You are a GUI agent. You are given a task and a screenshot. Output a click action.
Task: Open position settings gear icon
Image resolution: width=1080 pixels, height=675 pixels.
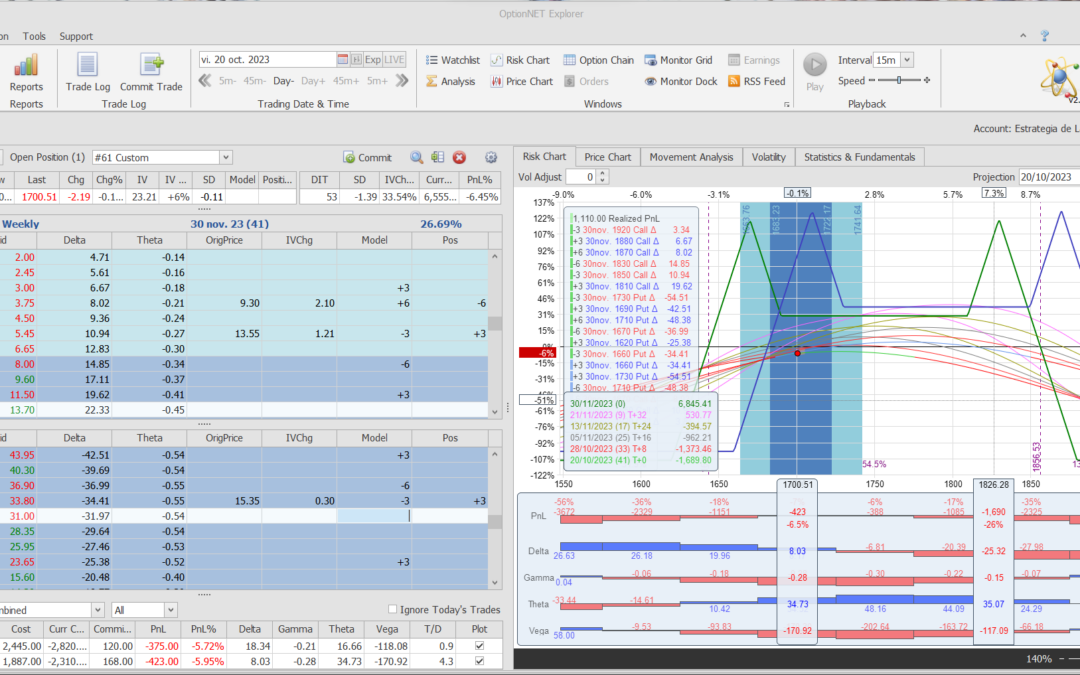pyautogui.click(x=491, y=157)
